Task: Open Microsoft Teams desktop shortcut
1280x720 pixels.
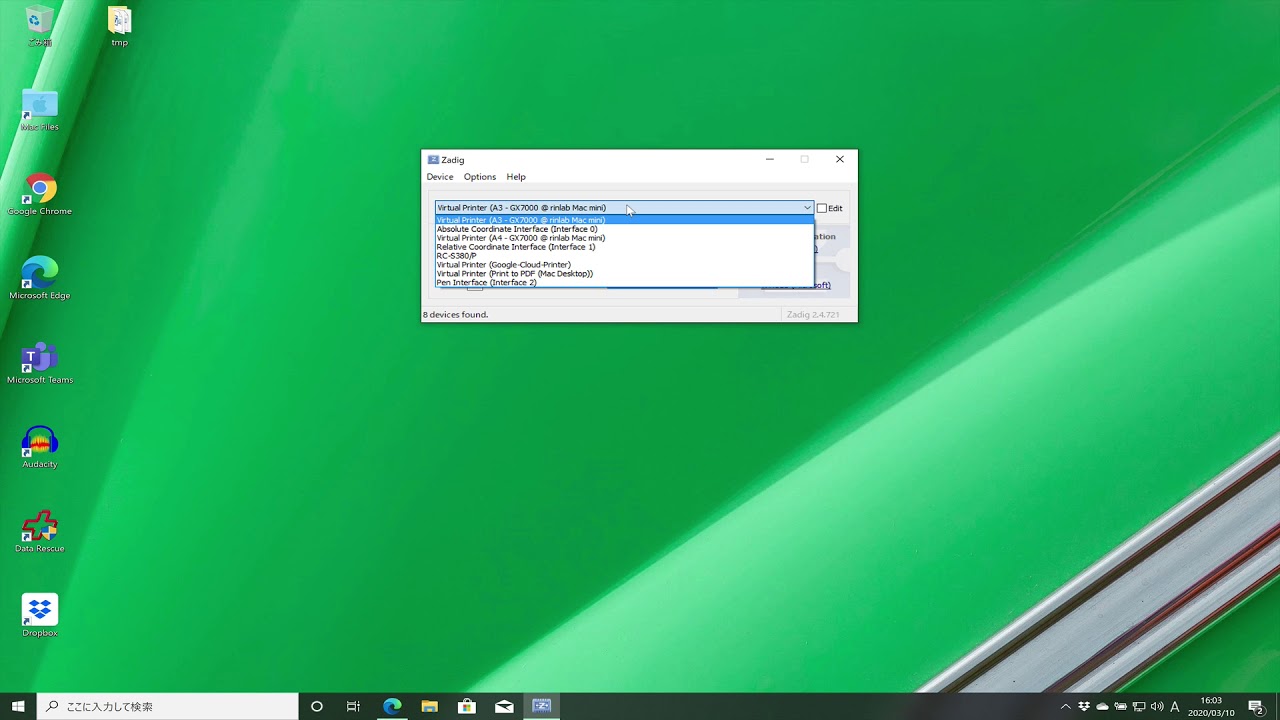Action: click(x=40, y=363)
